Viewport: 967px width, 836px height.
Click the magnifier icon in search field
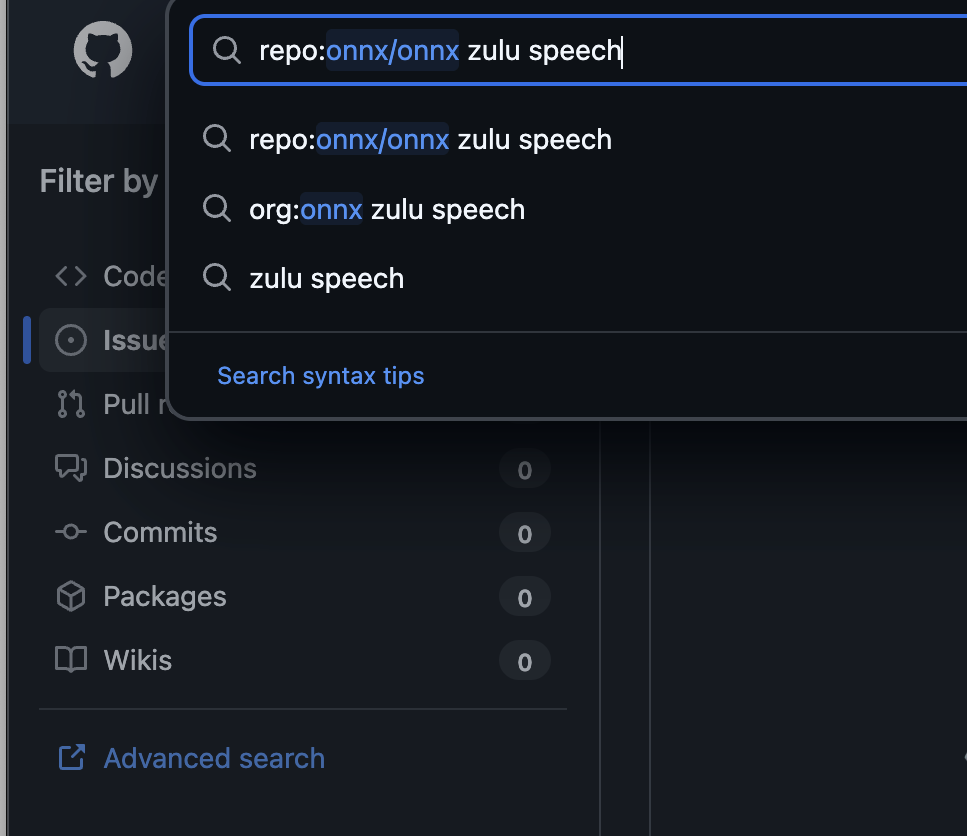tap(227, 50)
